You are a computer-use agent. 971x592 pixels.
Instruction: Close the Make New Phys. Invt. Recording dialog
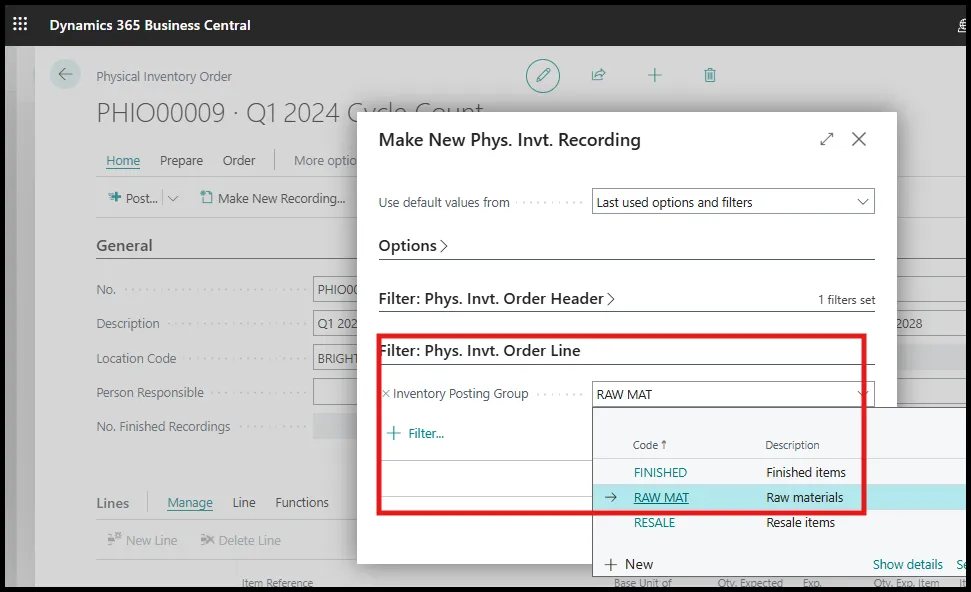tap(859, 139)
